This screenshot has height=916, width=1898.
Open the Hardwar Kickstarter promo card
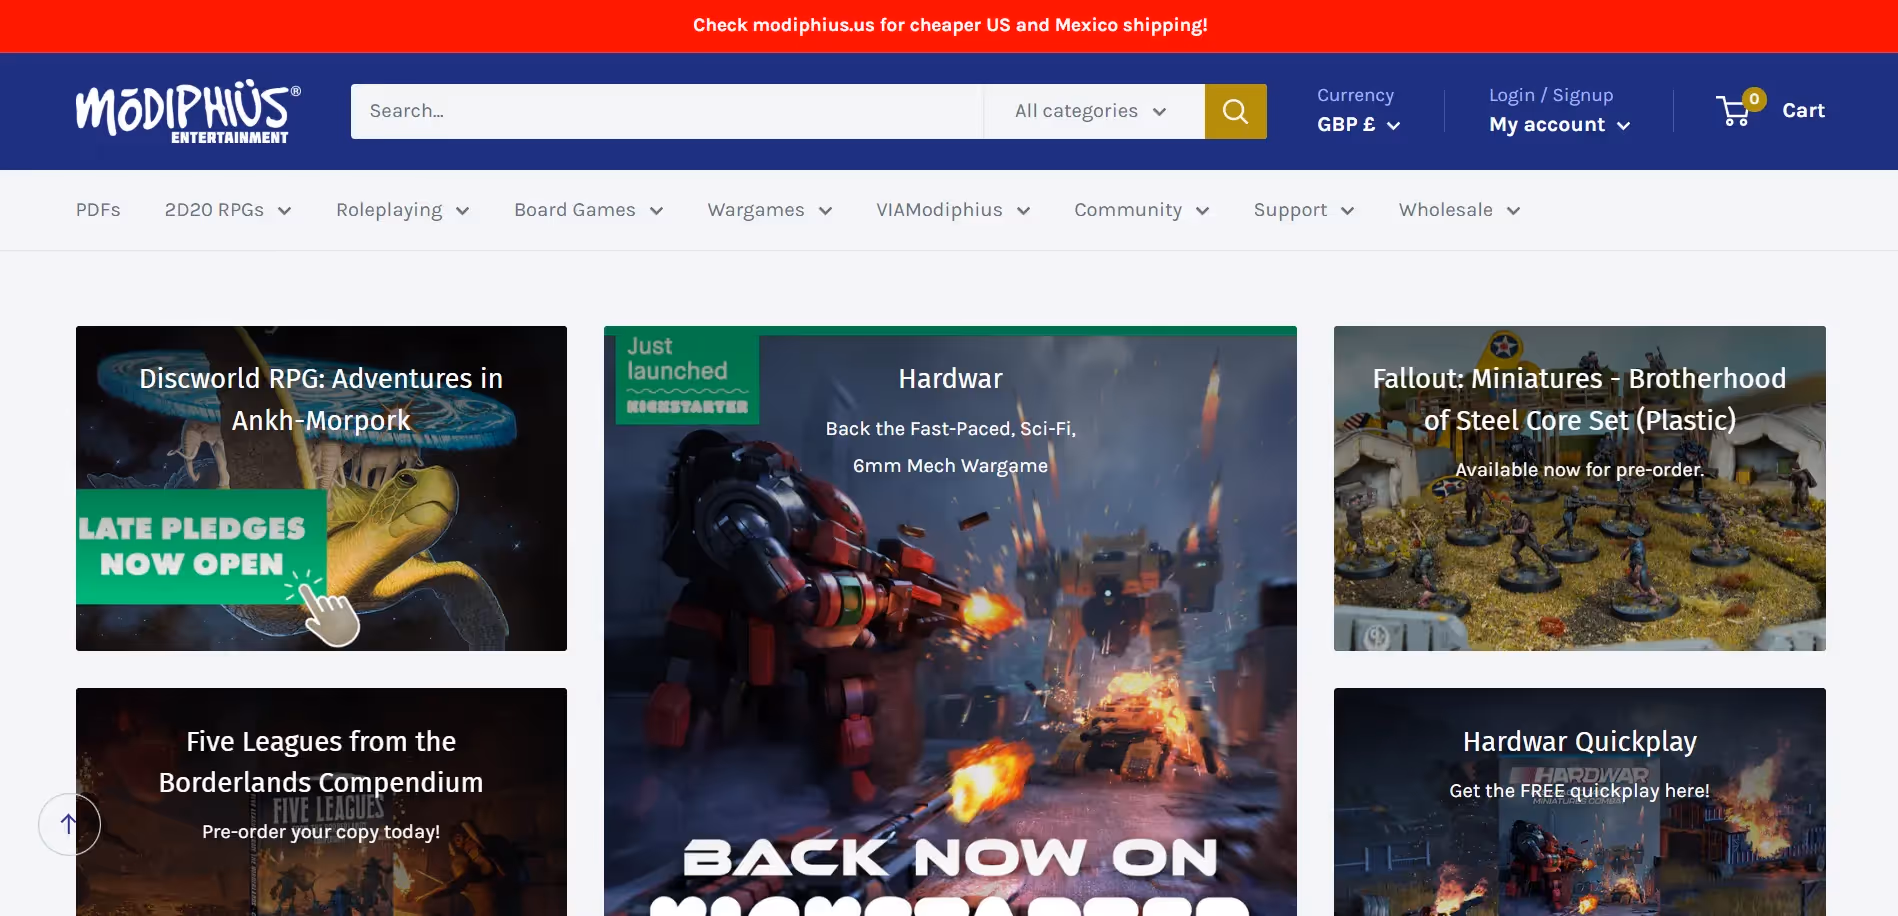click(x=950, y=621)
